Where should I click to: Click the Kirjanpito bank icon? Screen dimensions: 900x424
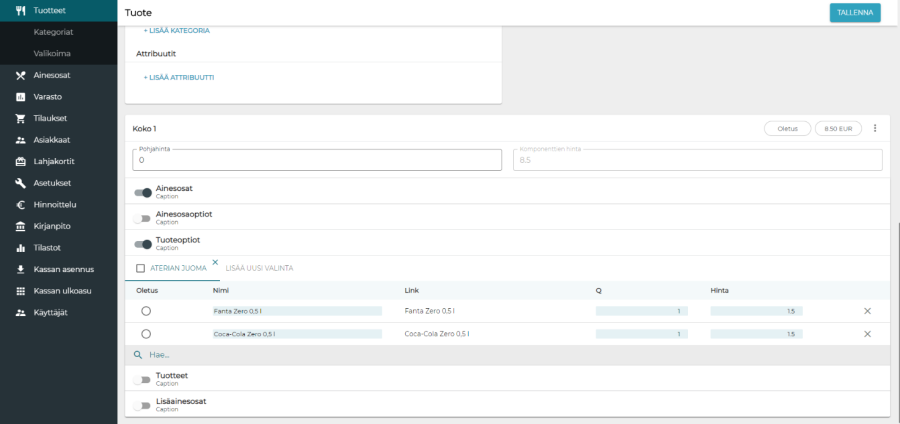(x=20, y=226)
